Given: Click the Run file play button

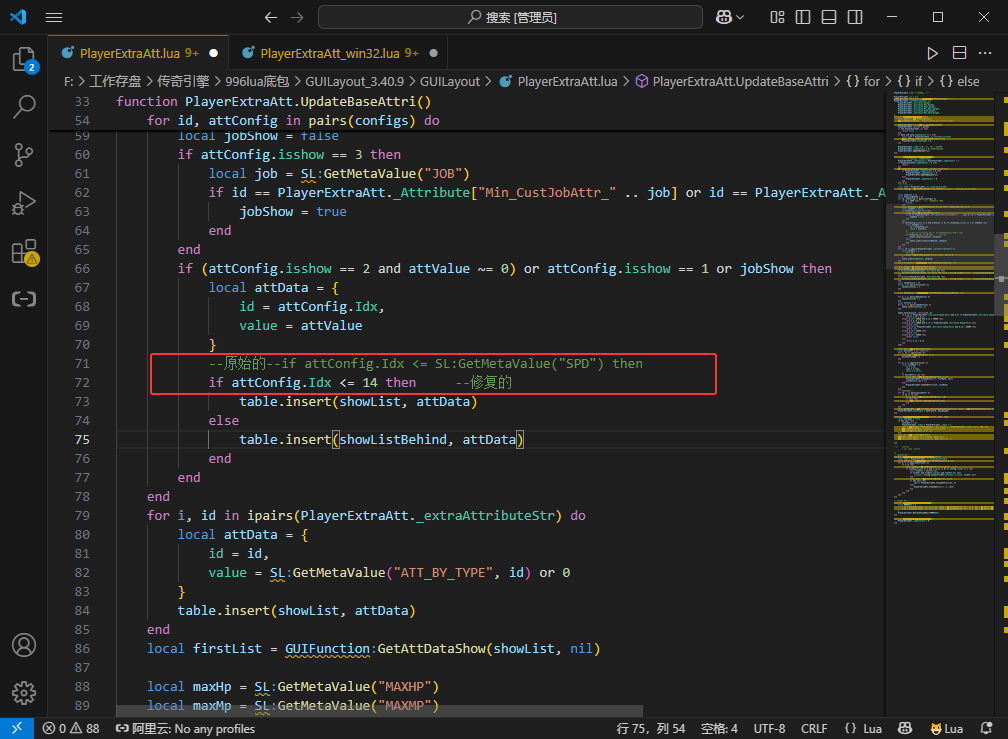Looking at the screenshot, I should click(932, 53).
